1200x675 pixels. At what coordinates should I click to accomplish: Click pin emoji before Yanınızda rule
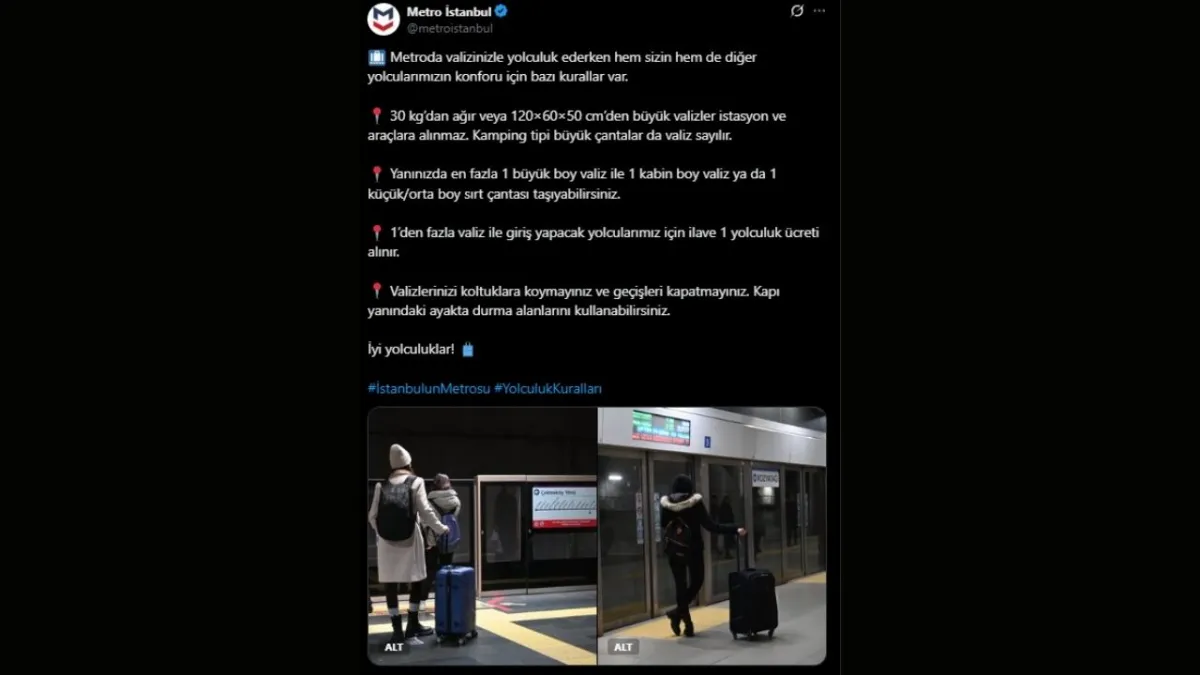pyautogui.click(x=376, y=174)
